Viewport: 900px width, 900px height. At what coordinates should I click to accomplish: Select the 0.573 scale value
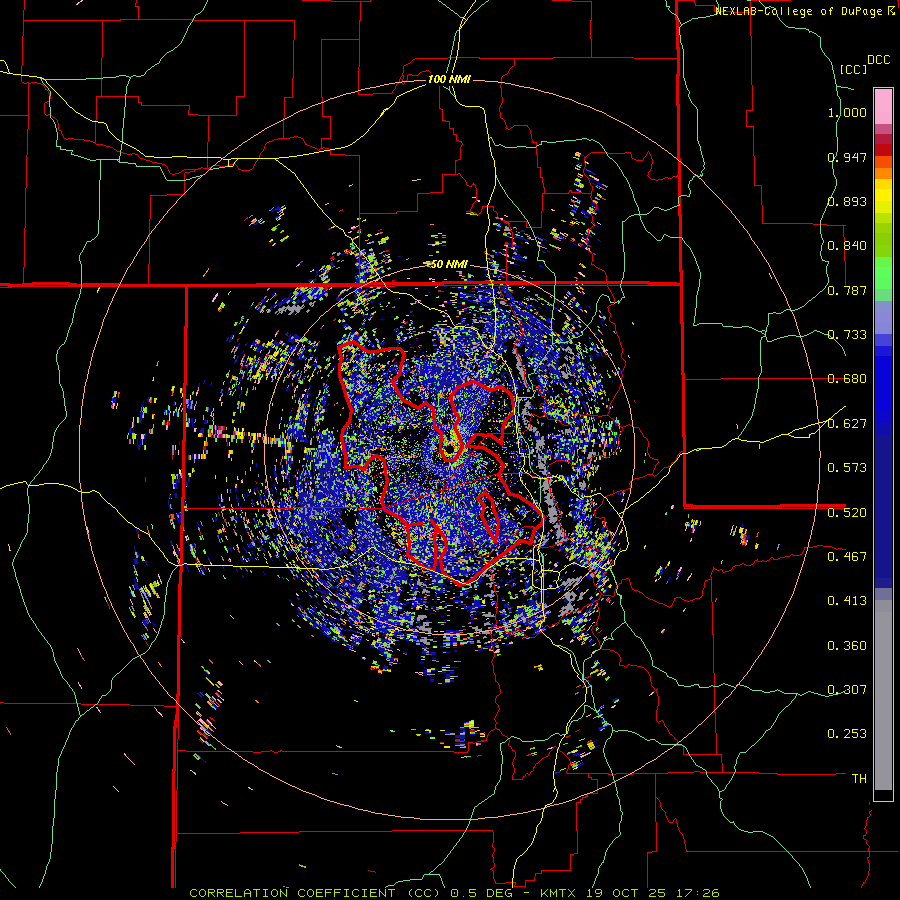(x=847, y=468)
